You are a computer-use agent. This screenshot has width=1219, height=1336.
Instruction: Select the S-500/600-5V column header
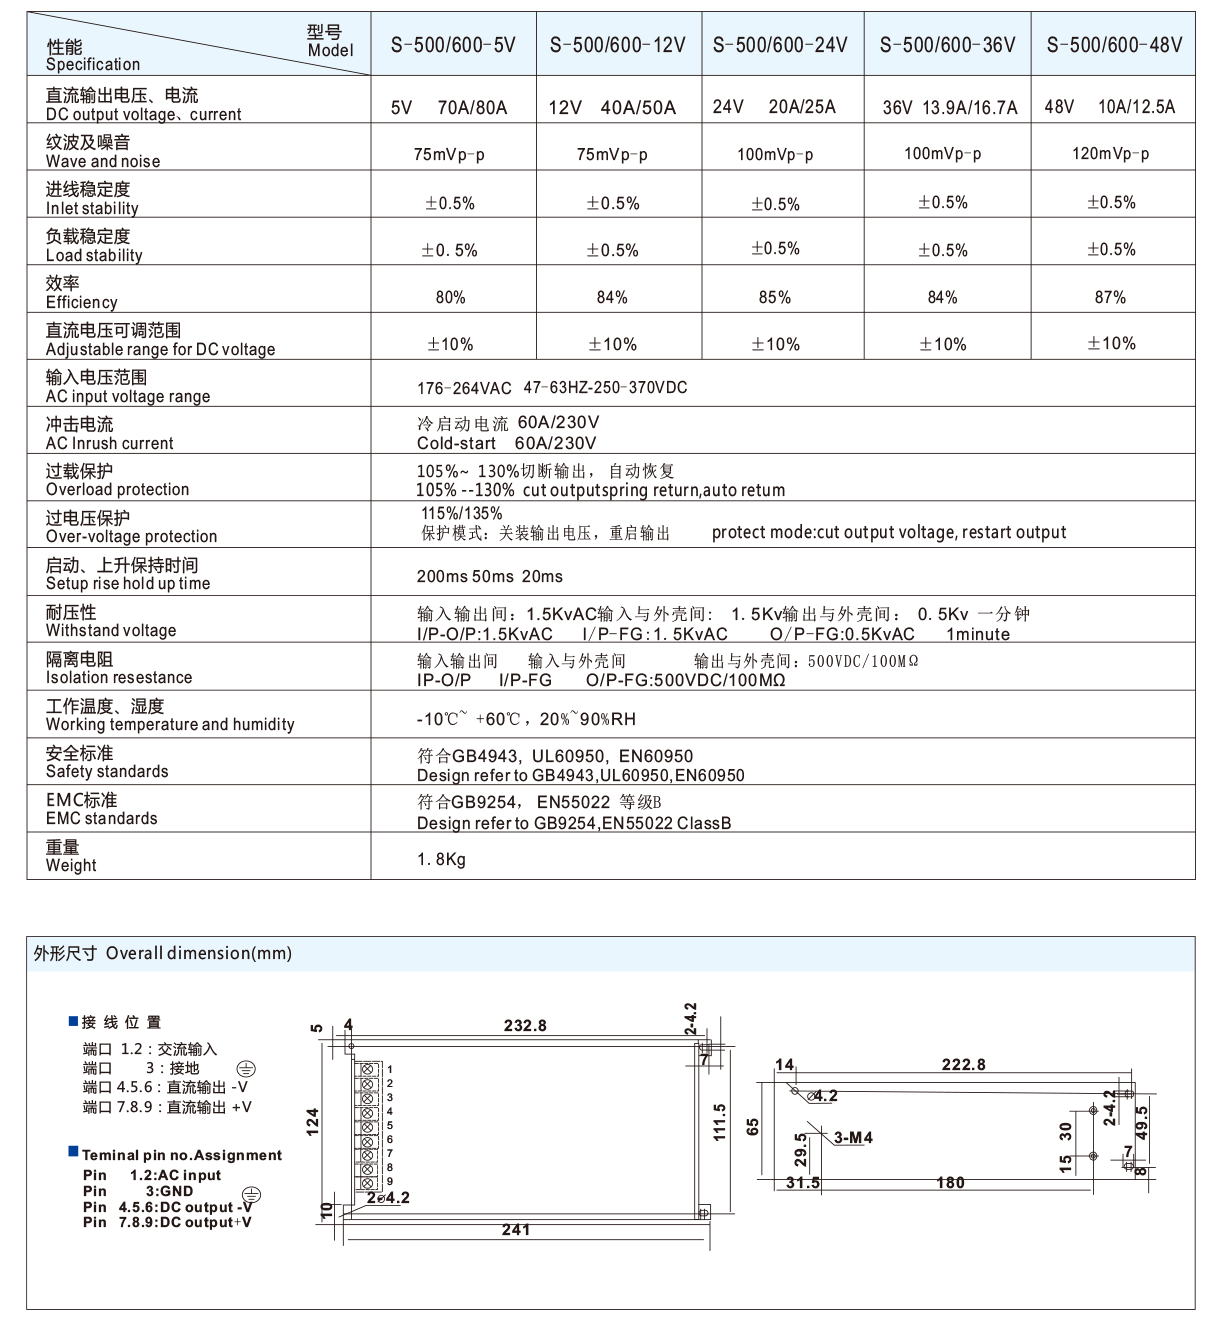[x=452, y=44]
